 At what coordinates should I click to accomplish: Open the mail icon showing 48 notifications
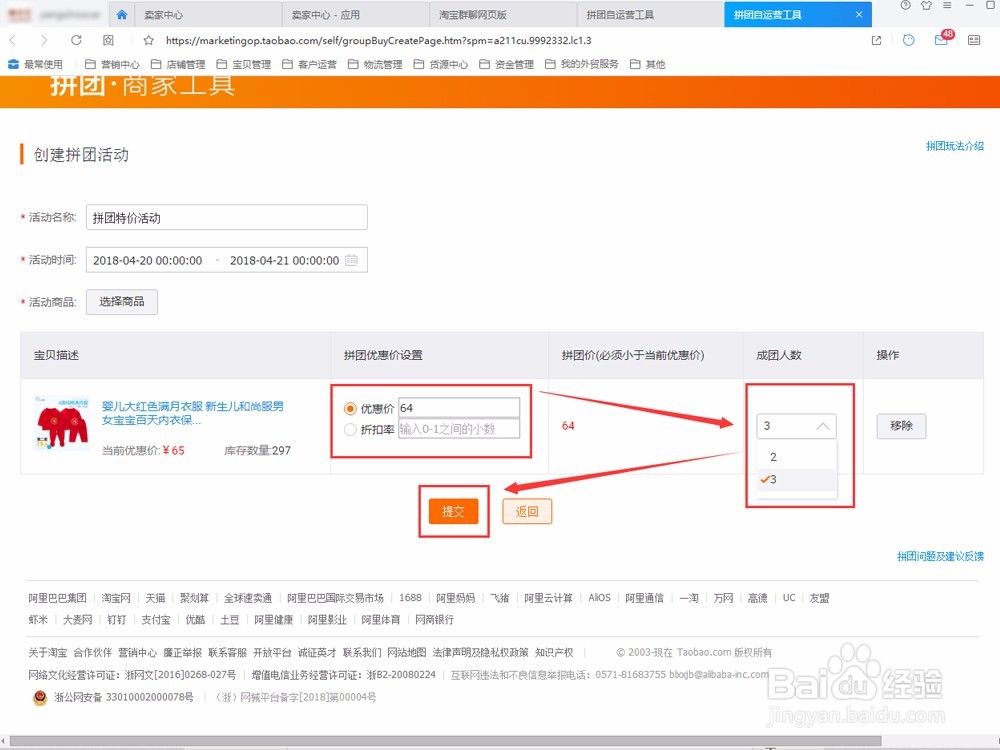pos(941,40)
